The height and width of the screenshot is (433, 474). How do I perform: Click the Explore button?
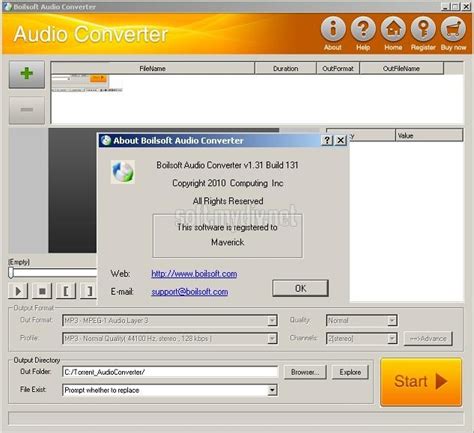(350, 372)
